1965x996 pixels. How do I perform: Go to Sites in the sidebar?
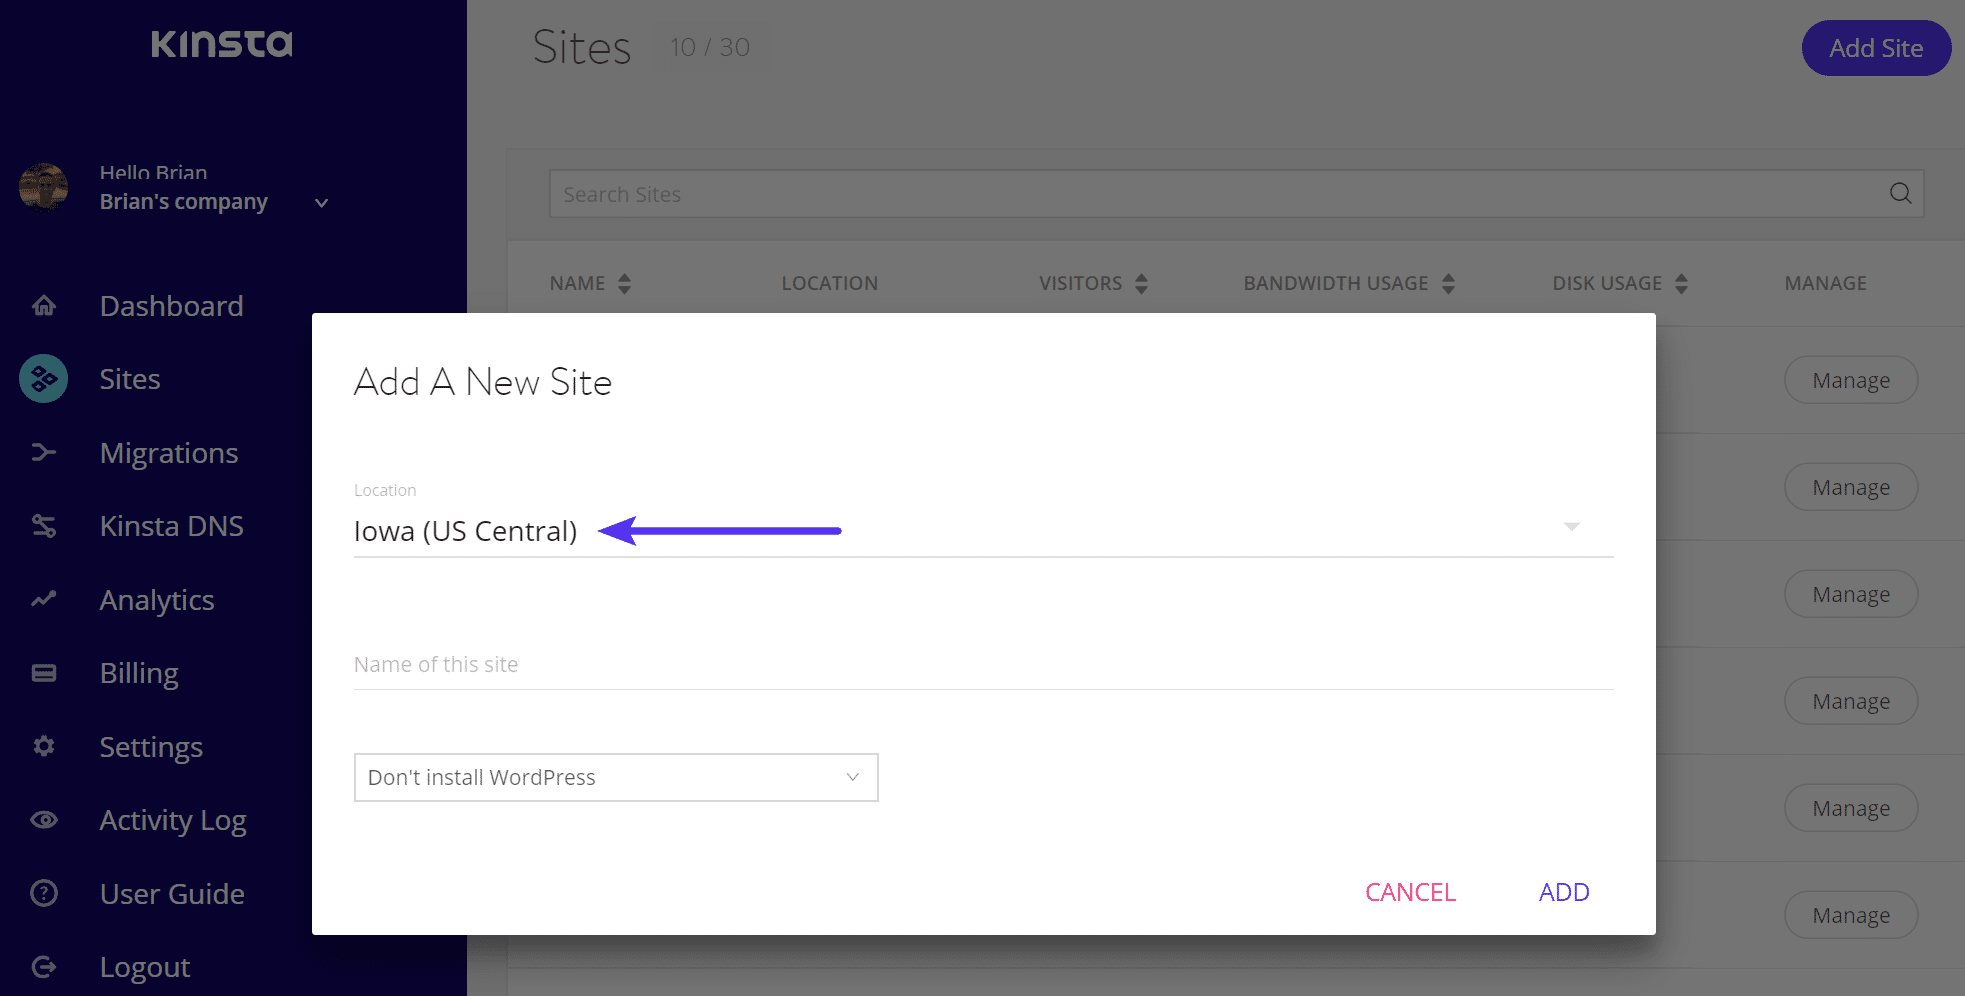point(130,379)
